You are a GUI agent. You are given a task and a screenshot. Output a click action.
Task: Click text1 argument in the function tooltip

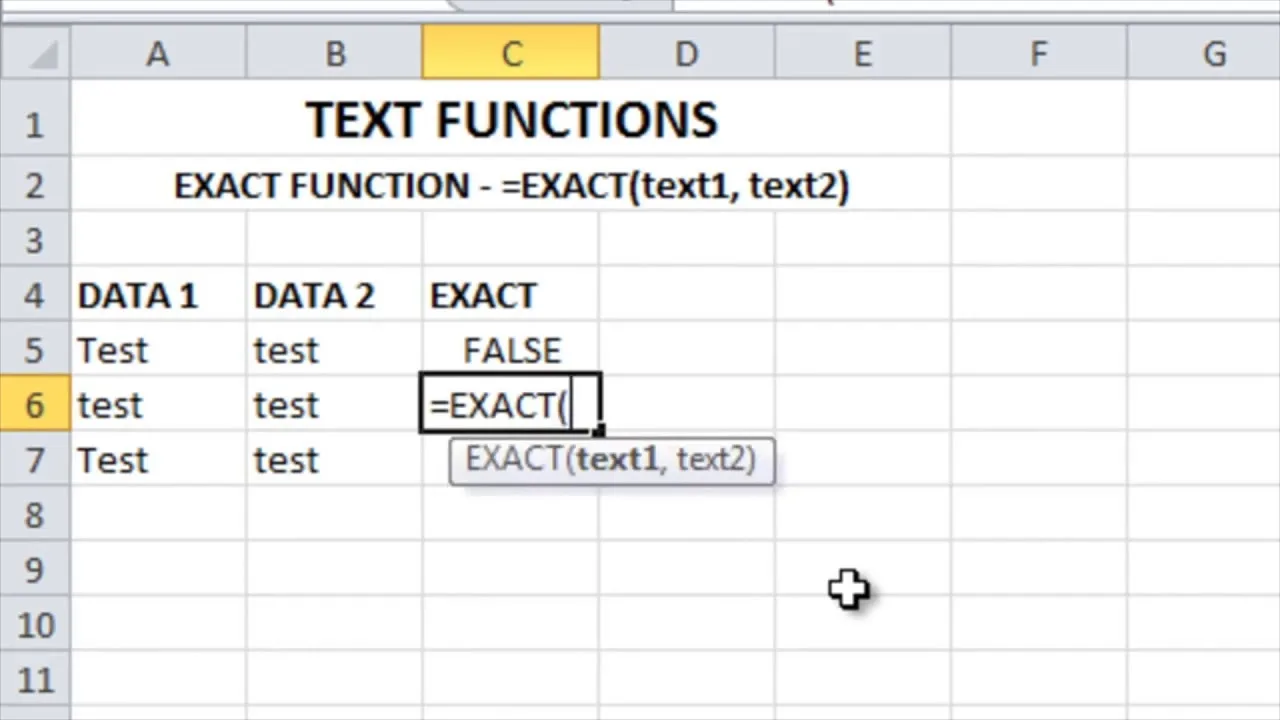pos(618,459)
